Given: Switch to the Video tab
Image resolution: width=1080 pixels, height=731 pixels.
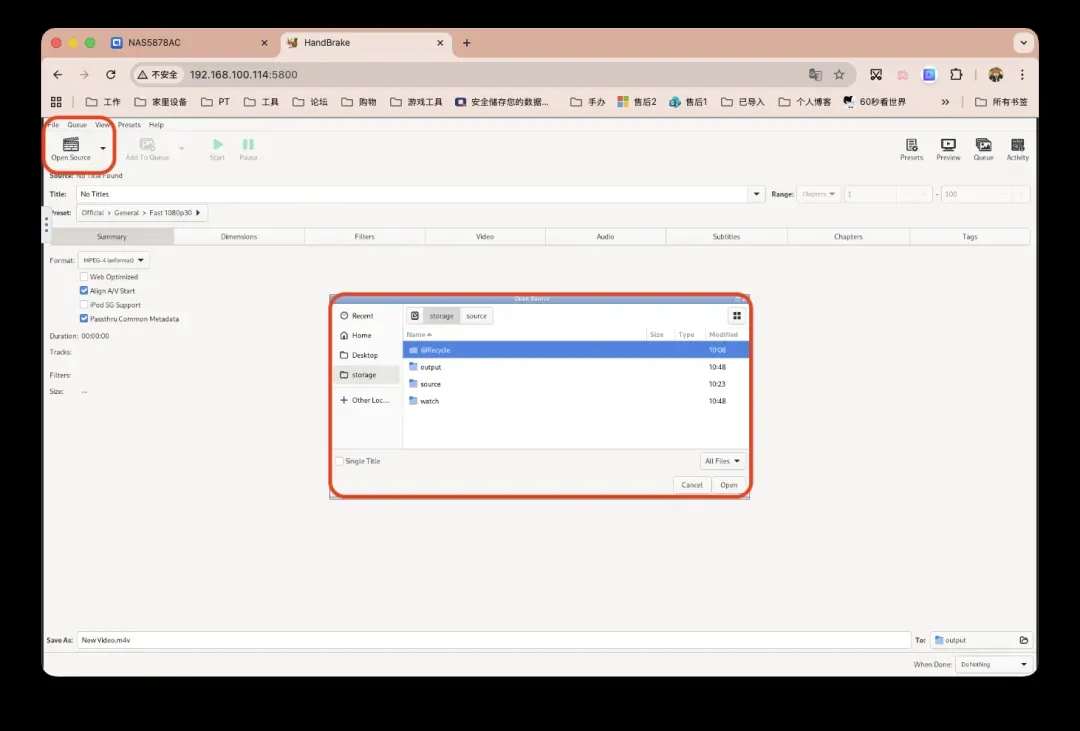Looking at the screenshot, I should pyautogui.click(x=485, y=237).
